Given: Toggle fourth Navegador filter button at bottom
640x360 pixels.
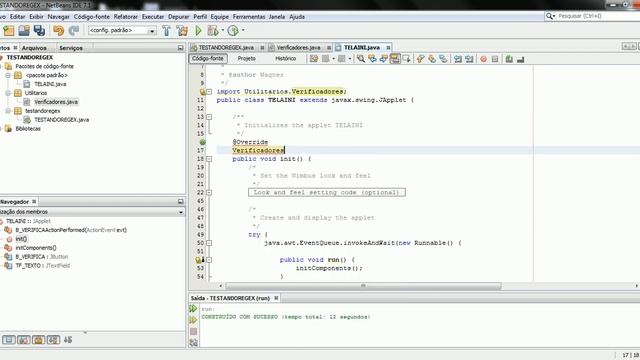Looking at the screenshot, I should pos(53,340).
